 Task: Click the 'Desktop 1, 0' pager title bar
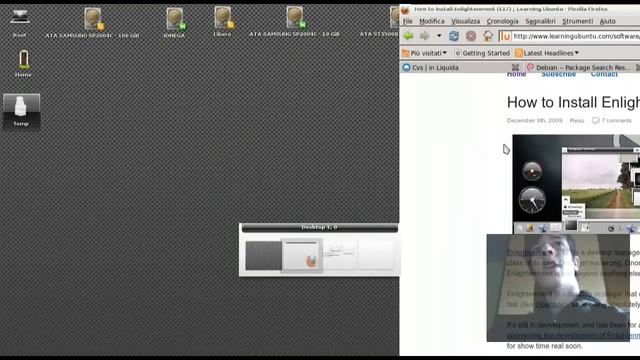pyautogui.click(x=320, y=227)
